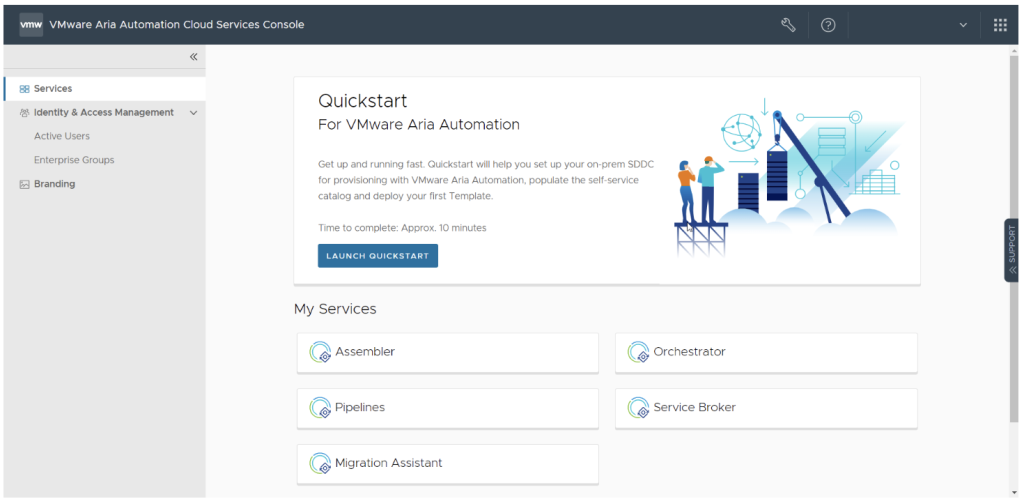Open Active Users page

click(62, 136)
